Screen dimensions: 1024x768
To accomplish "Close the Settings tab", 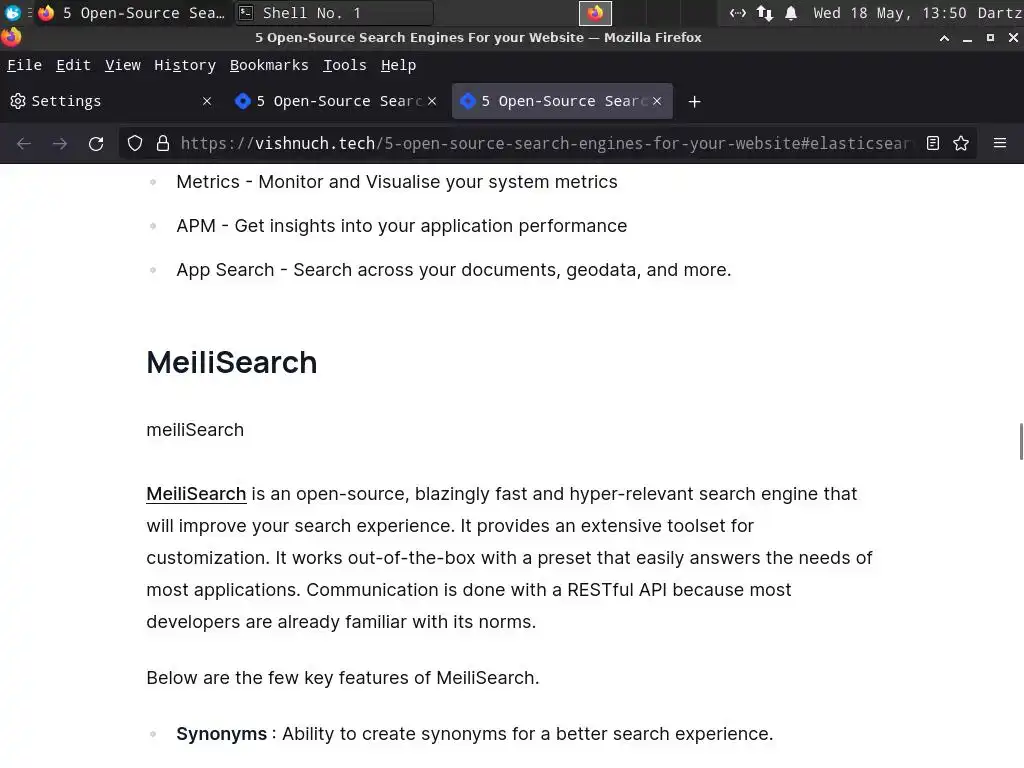I will (x=207, y=101).
